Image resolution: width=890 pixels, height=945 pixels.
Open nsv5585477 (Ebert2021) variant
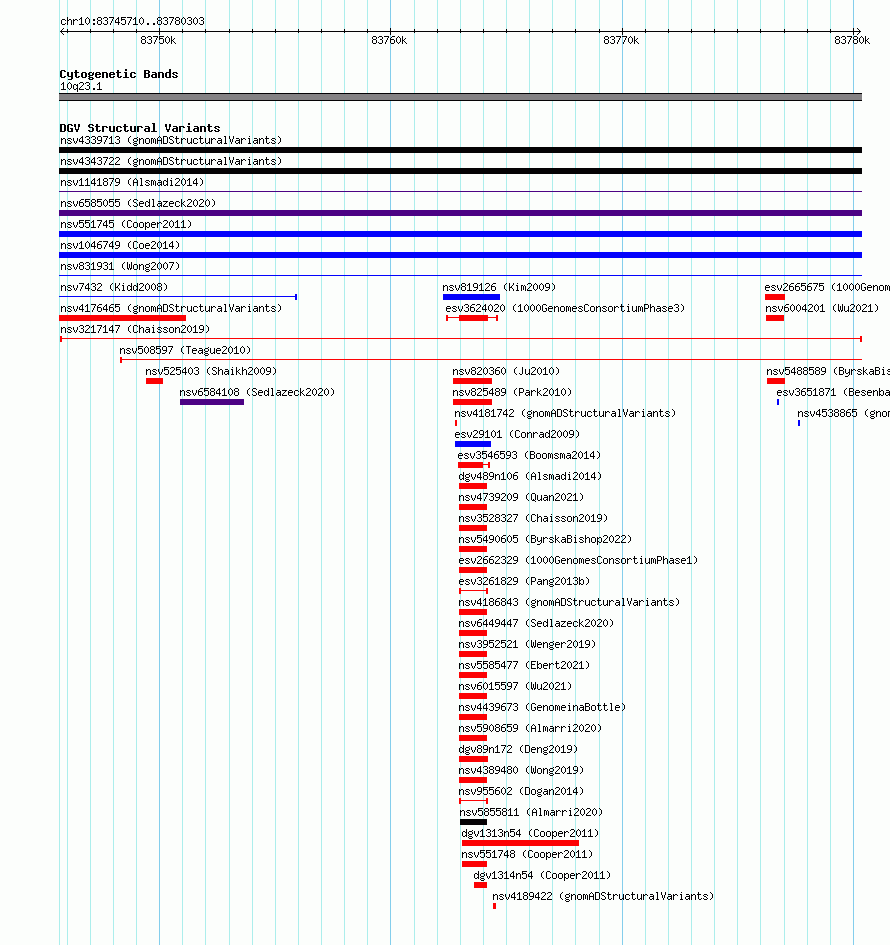tap(524, 665)
